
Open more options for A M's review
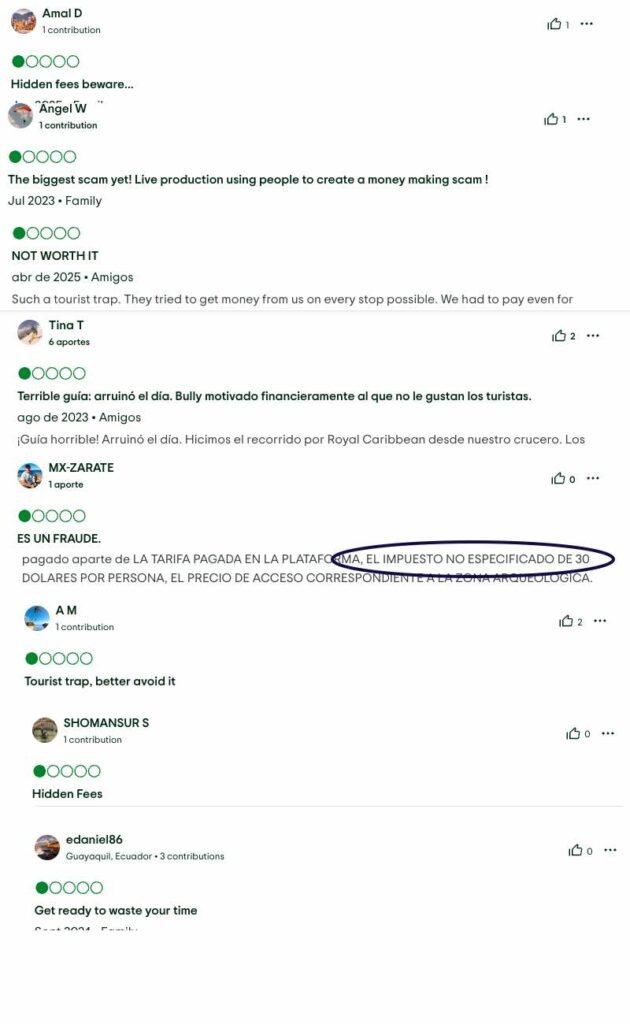click(x=600, y=620)
